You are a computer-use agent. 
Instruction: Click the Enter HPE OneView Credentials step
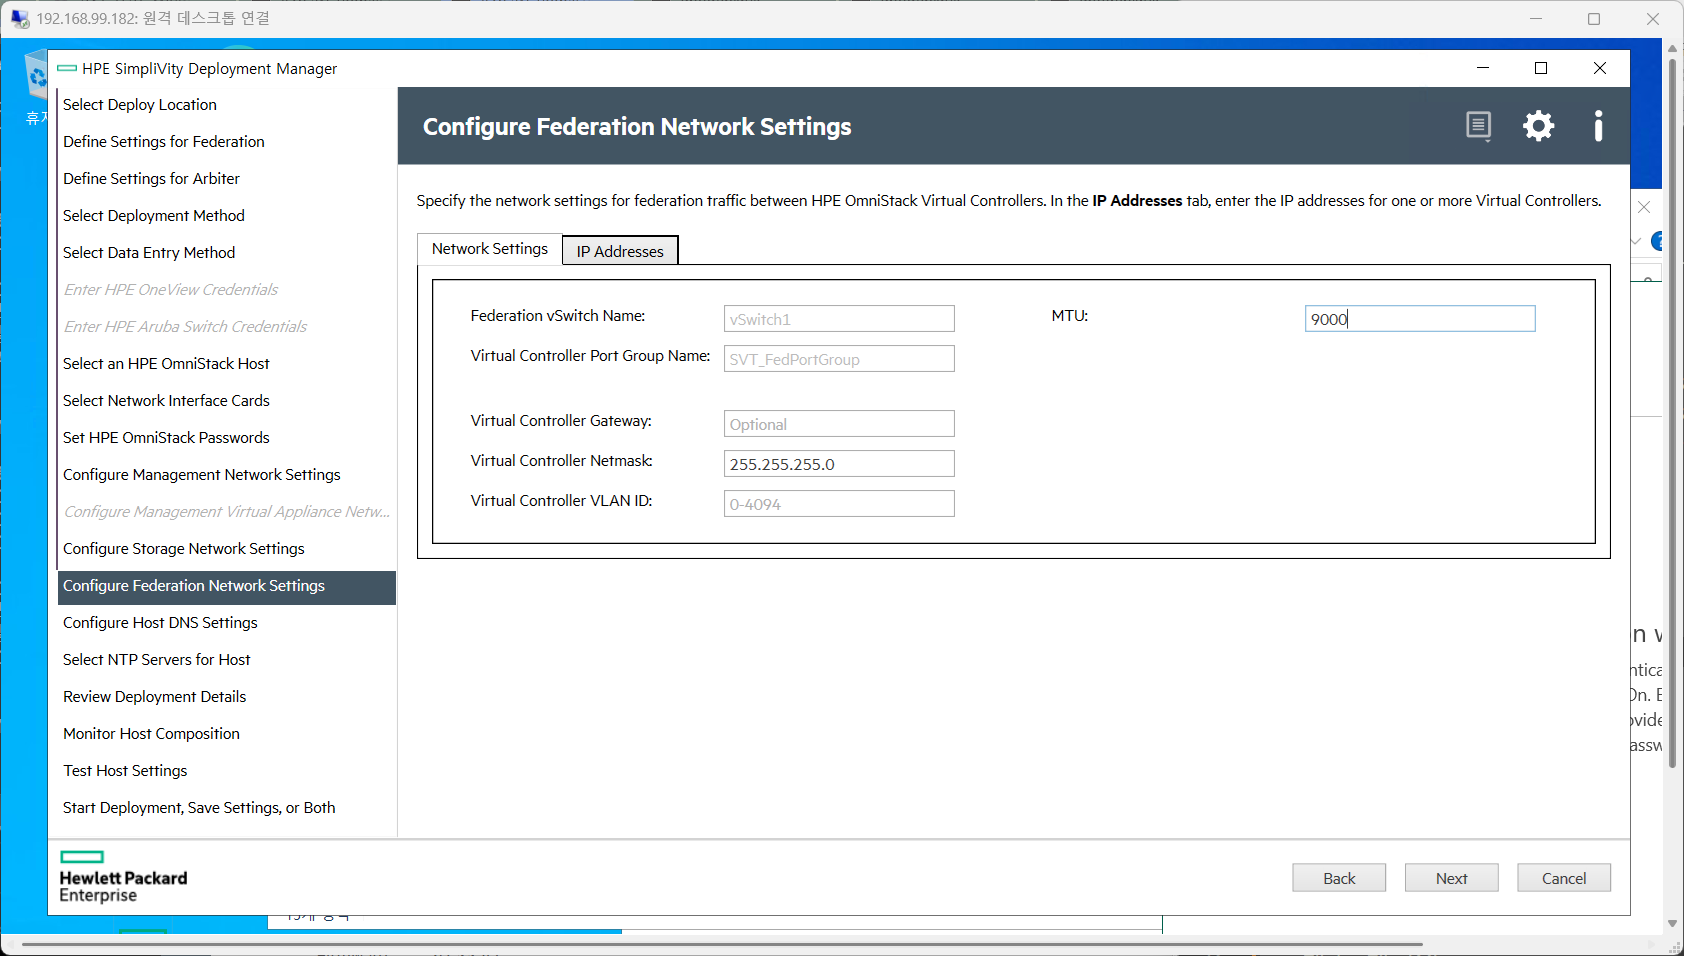tap(227, 290)
